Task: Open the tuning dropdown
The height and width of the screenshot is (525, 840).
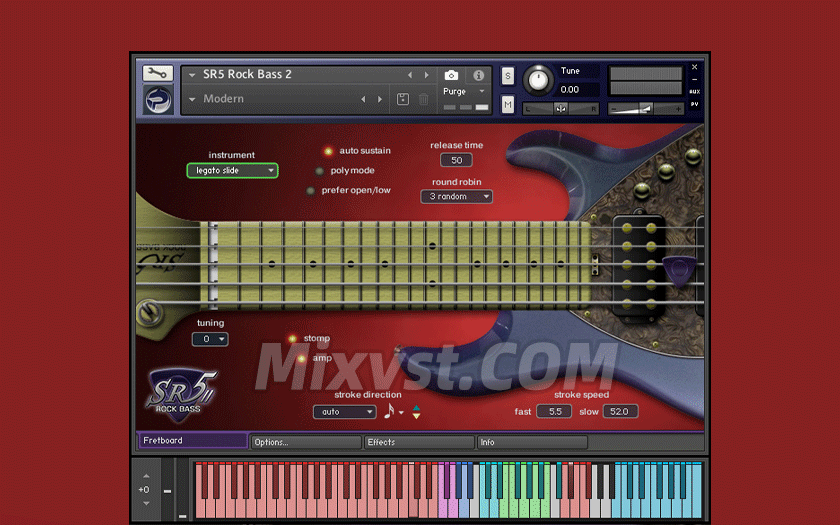Action: point(210,340)
